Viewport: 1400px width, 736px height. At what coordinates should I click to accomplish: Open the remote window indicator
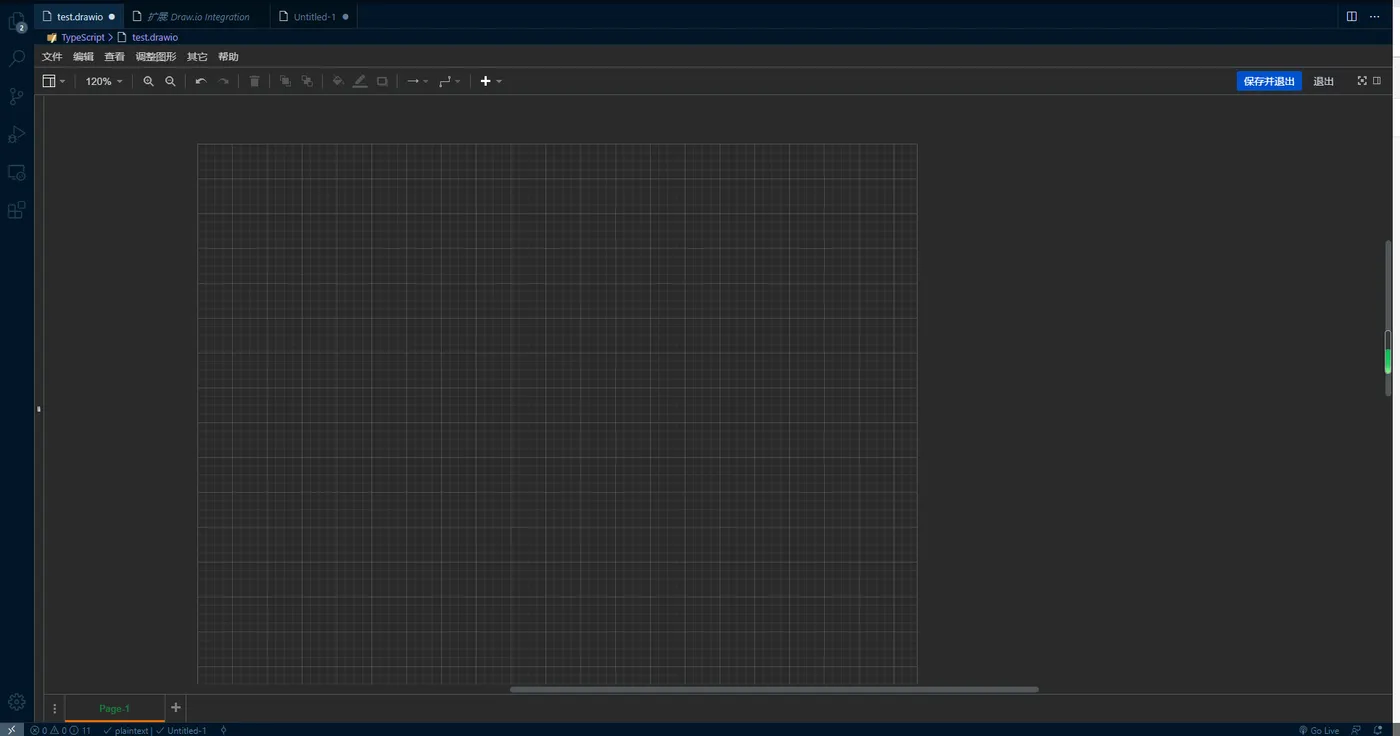(12, 729)
